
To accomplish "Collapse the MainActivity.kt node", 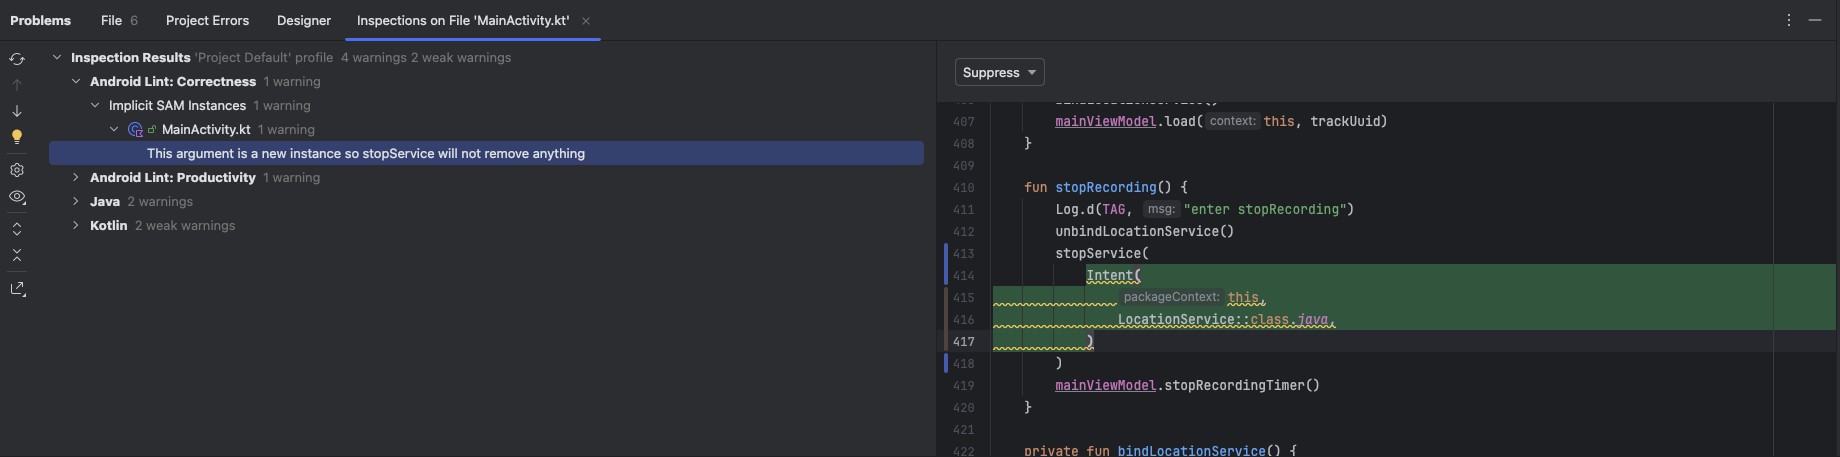I will pyautogui.click(x=114, y=130).
